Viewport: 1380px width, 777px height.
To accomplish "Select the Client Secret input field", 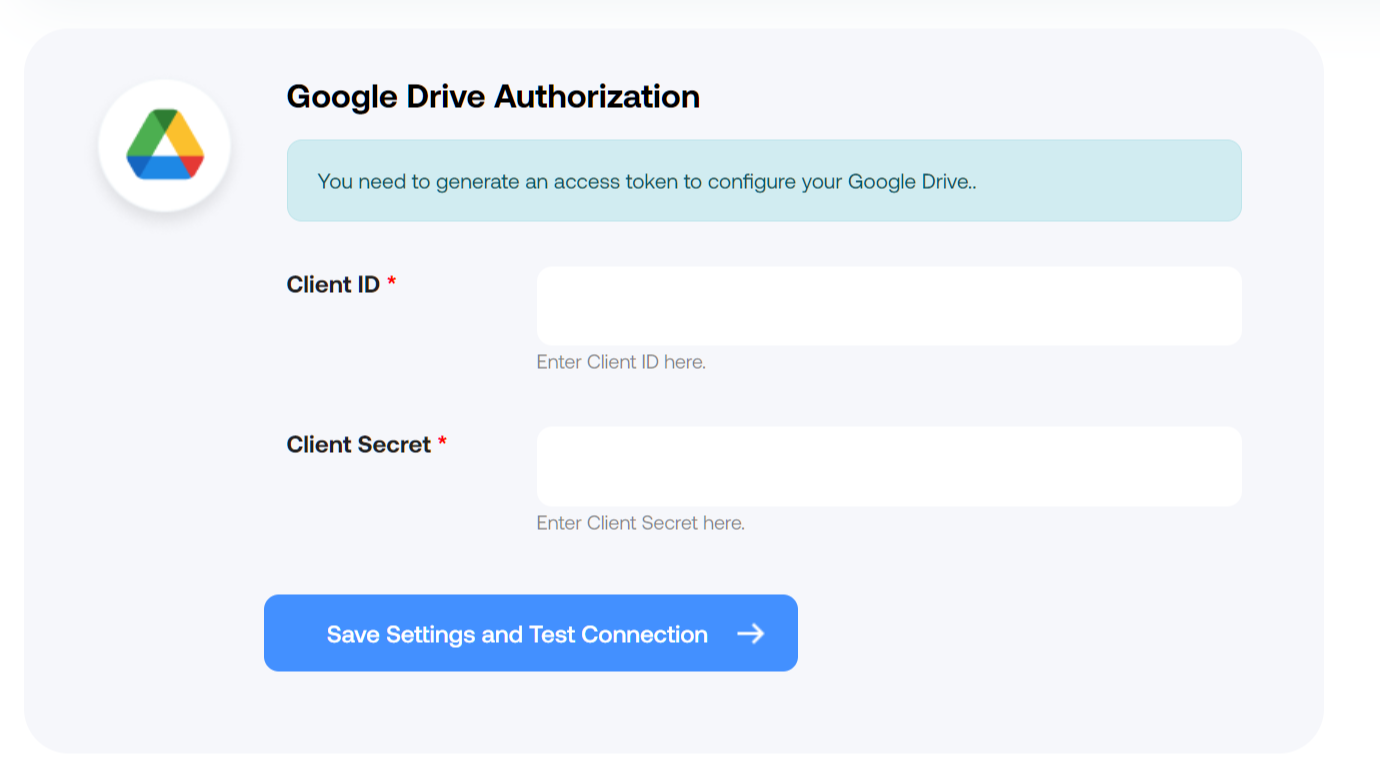I will pos(888,466).
